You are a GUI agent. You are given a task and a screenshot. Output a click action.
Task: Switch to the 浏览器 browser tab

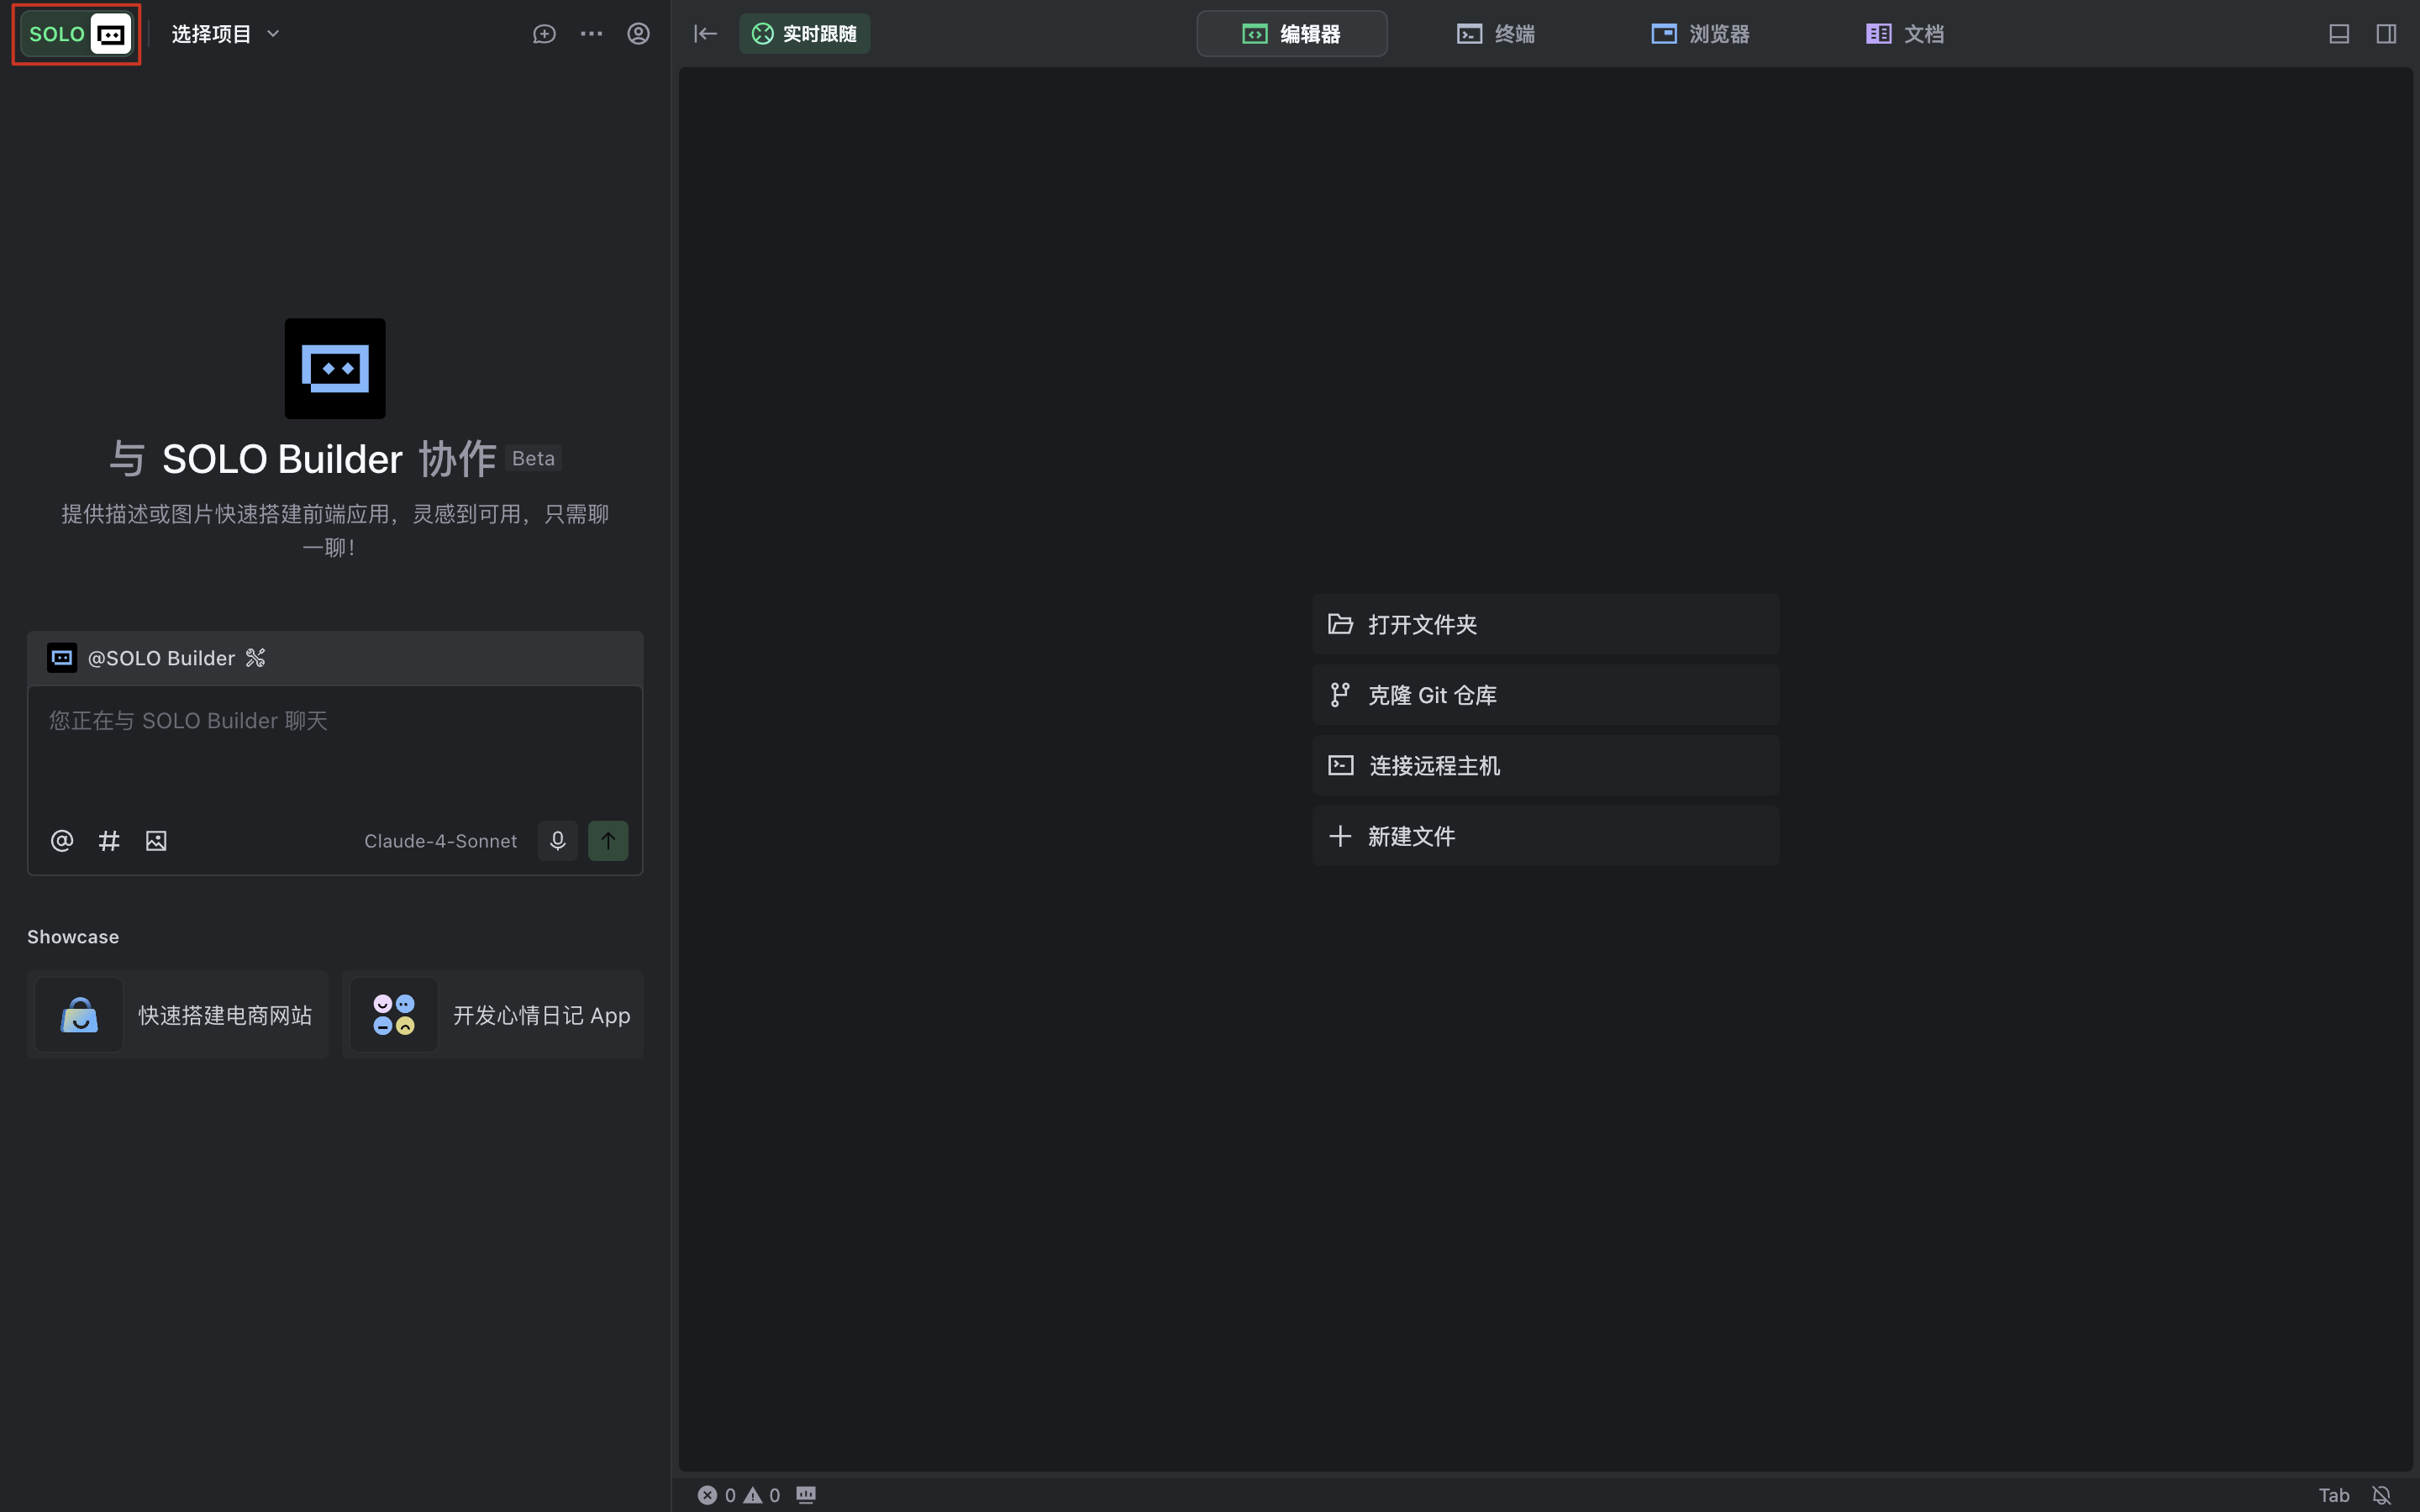click(1700, 34)
